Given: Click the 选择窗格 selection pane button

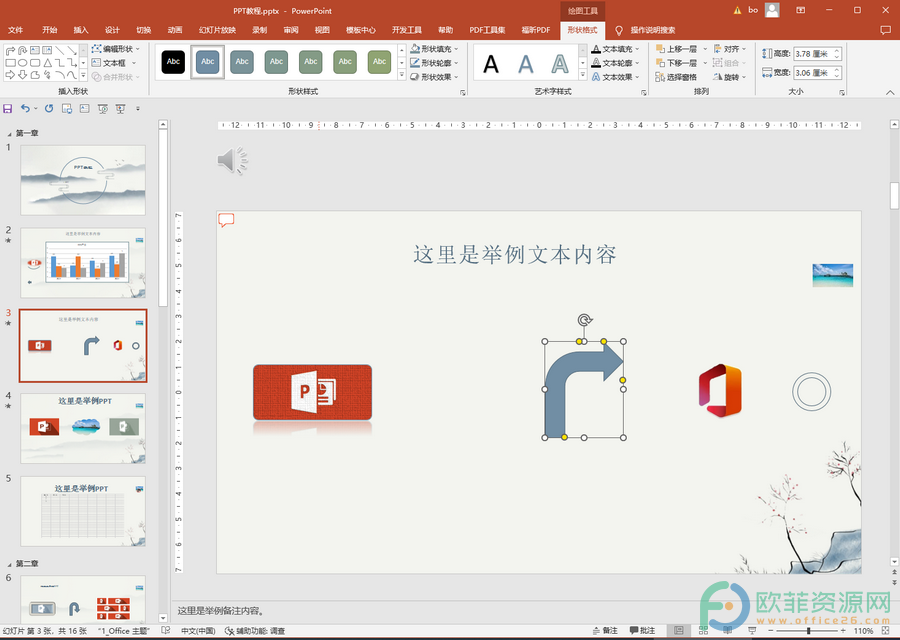Looking at the screenshot, I should pos(676,76).
